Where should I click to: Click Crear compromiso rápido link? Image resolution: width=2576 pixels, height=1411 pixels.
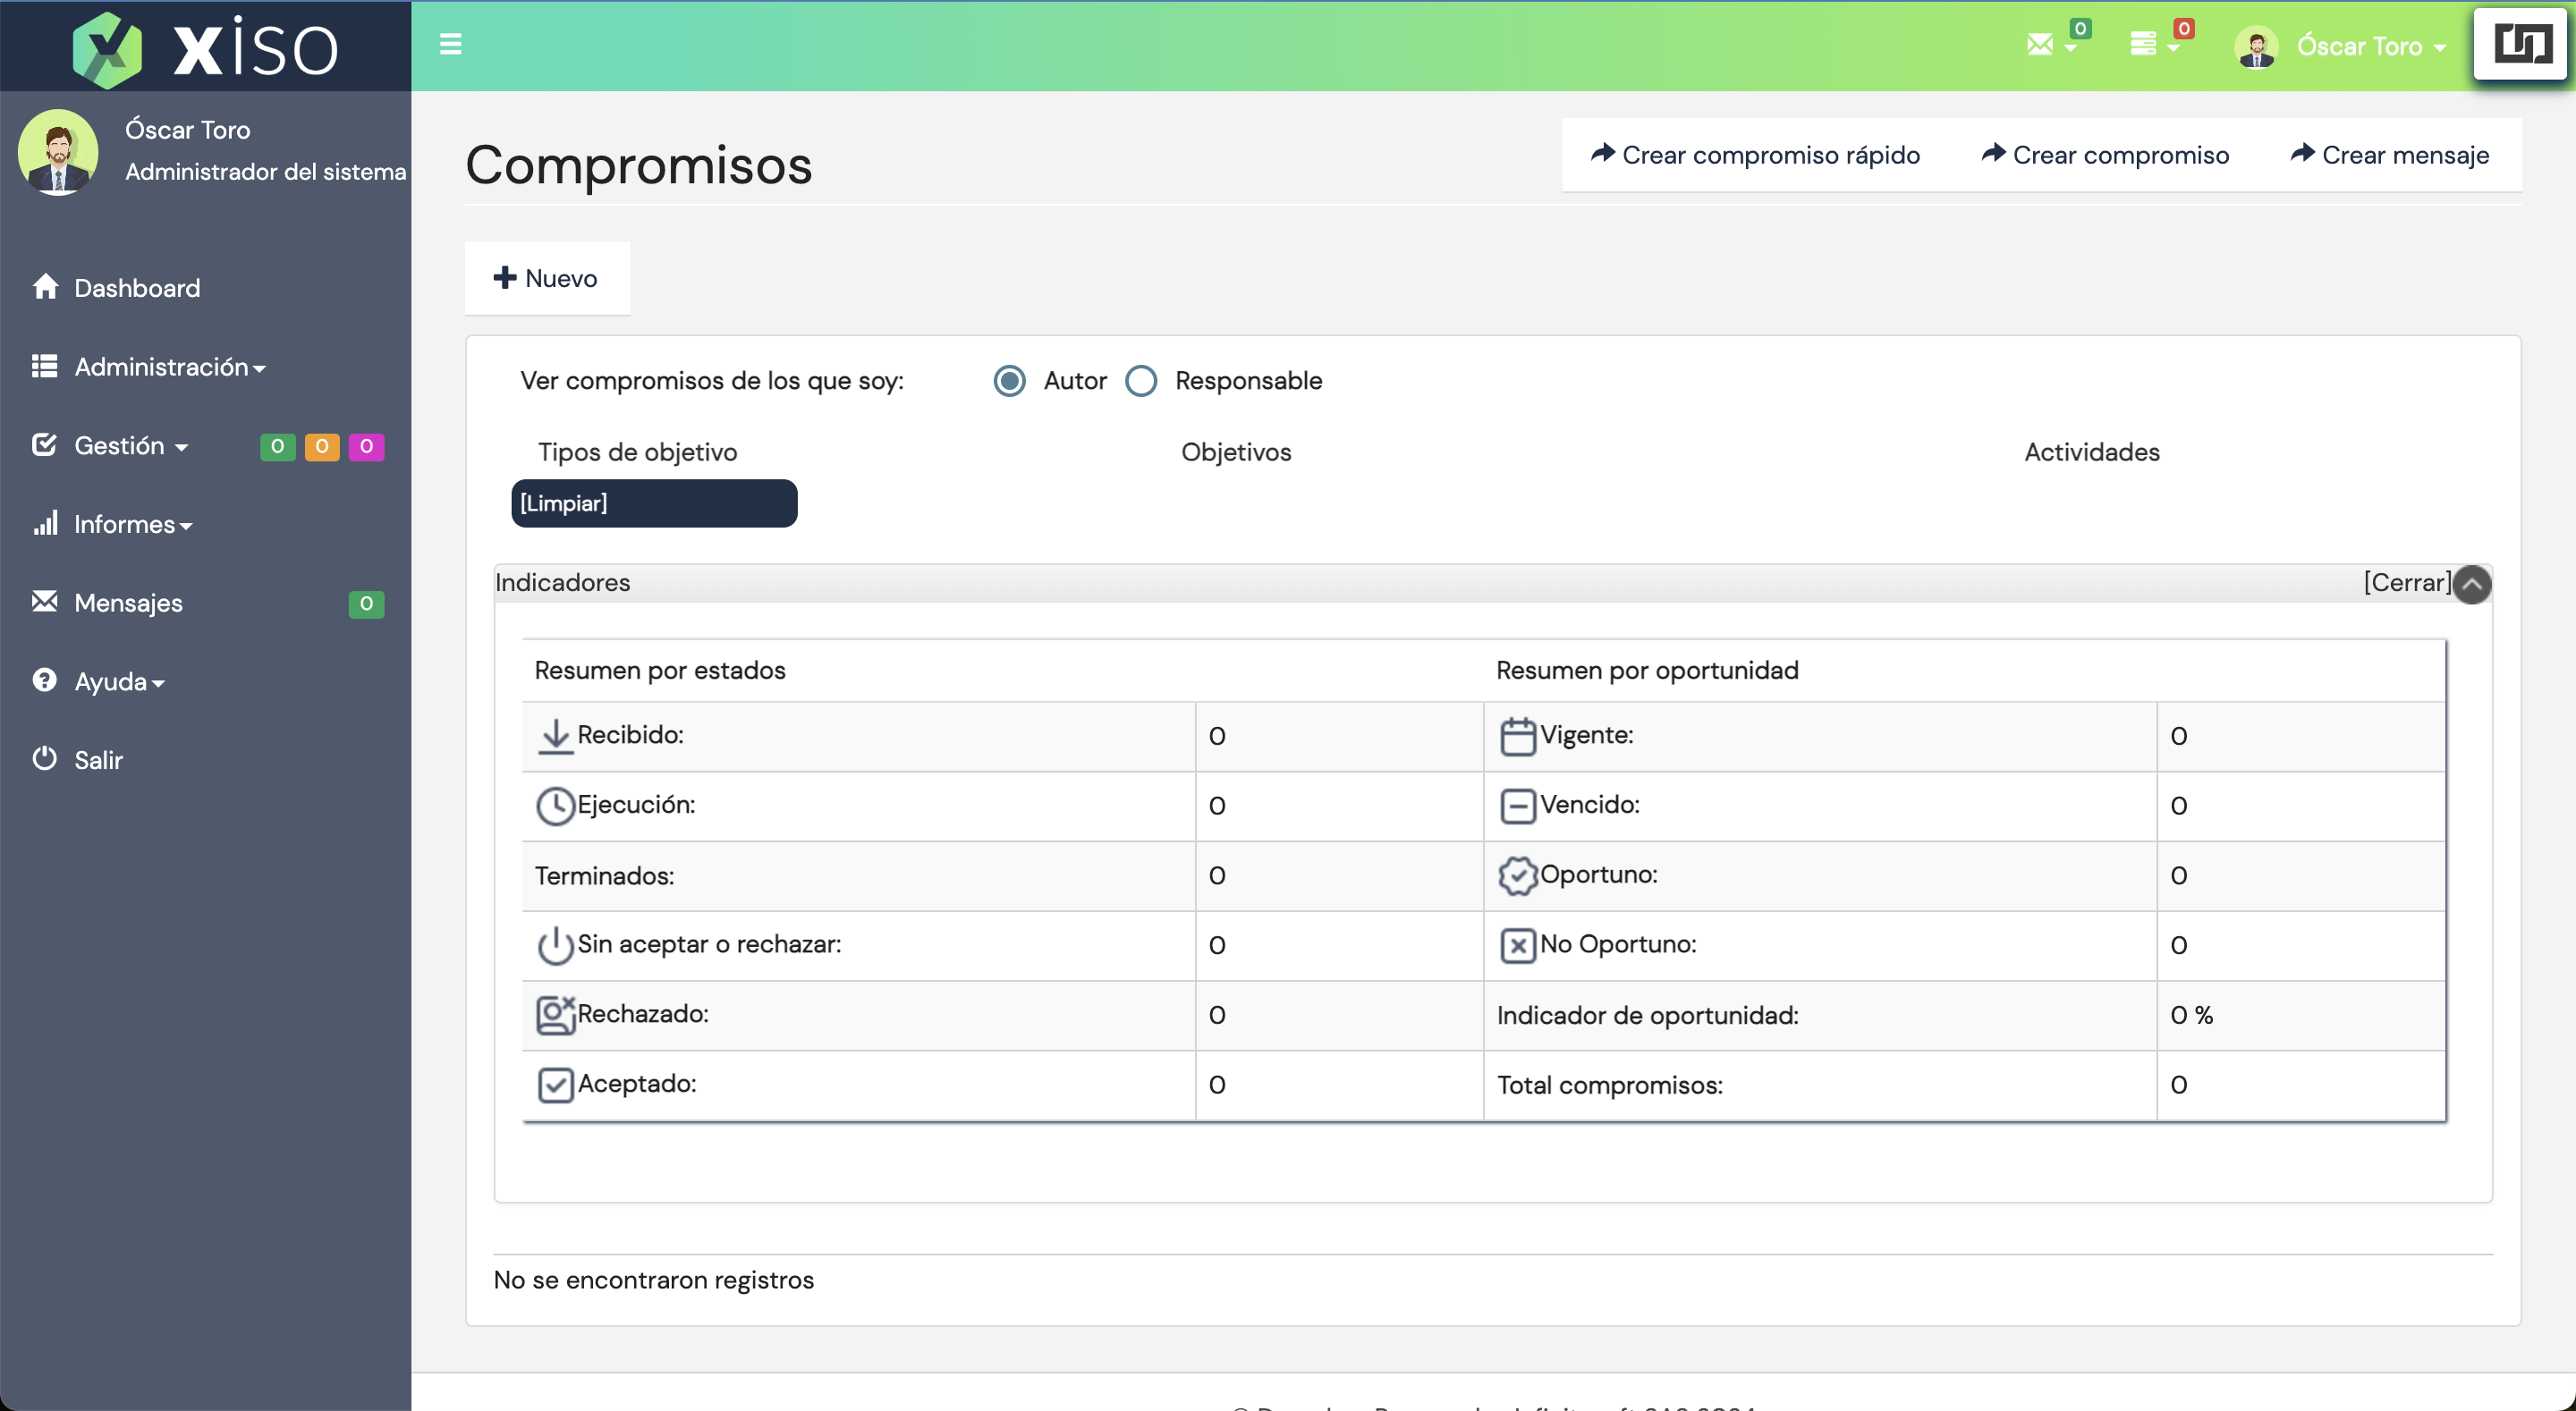tap(1755, 155)
